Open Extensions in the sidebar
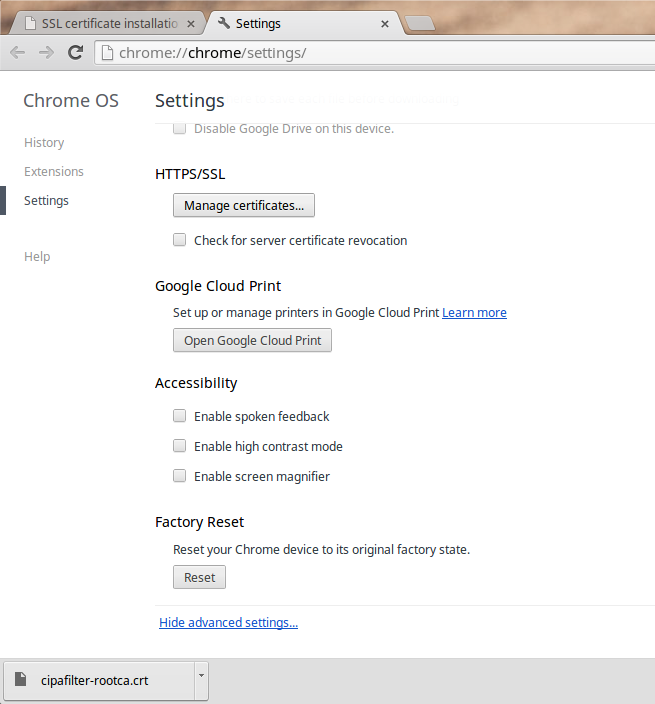Screen dimensions: 655x704 (x=54, y=172)
